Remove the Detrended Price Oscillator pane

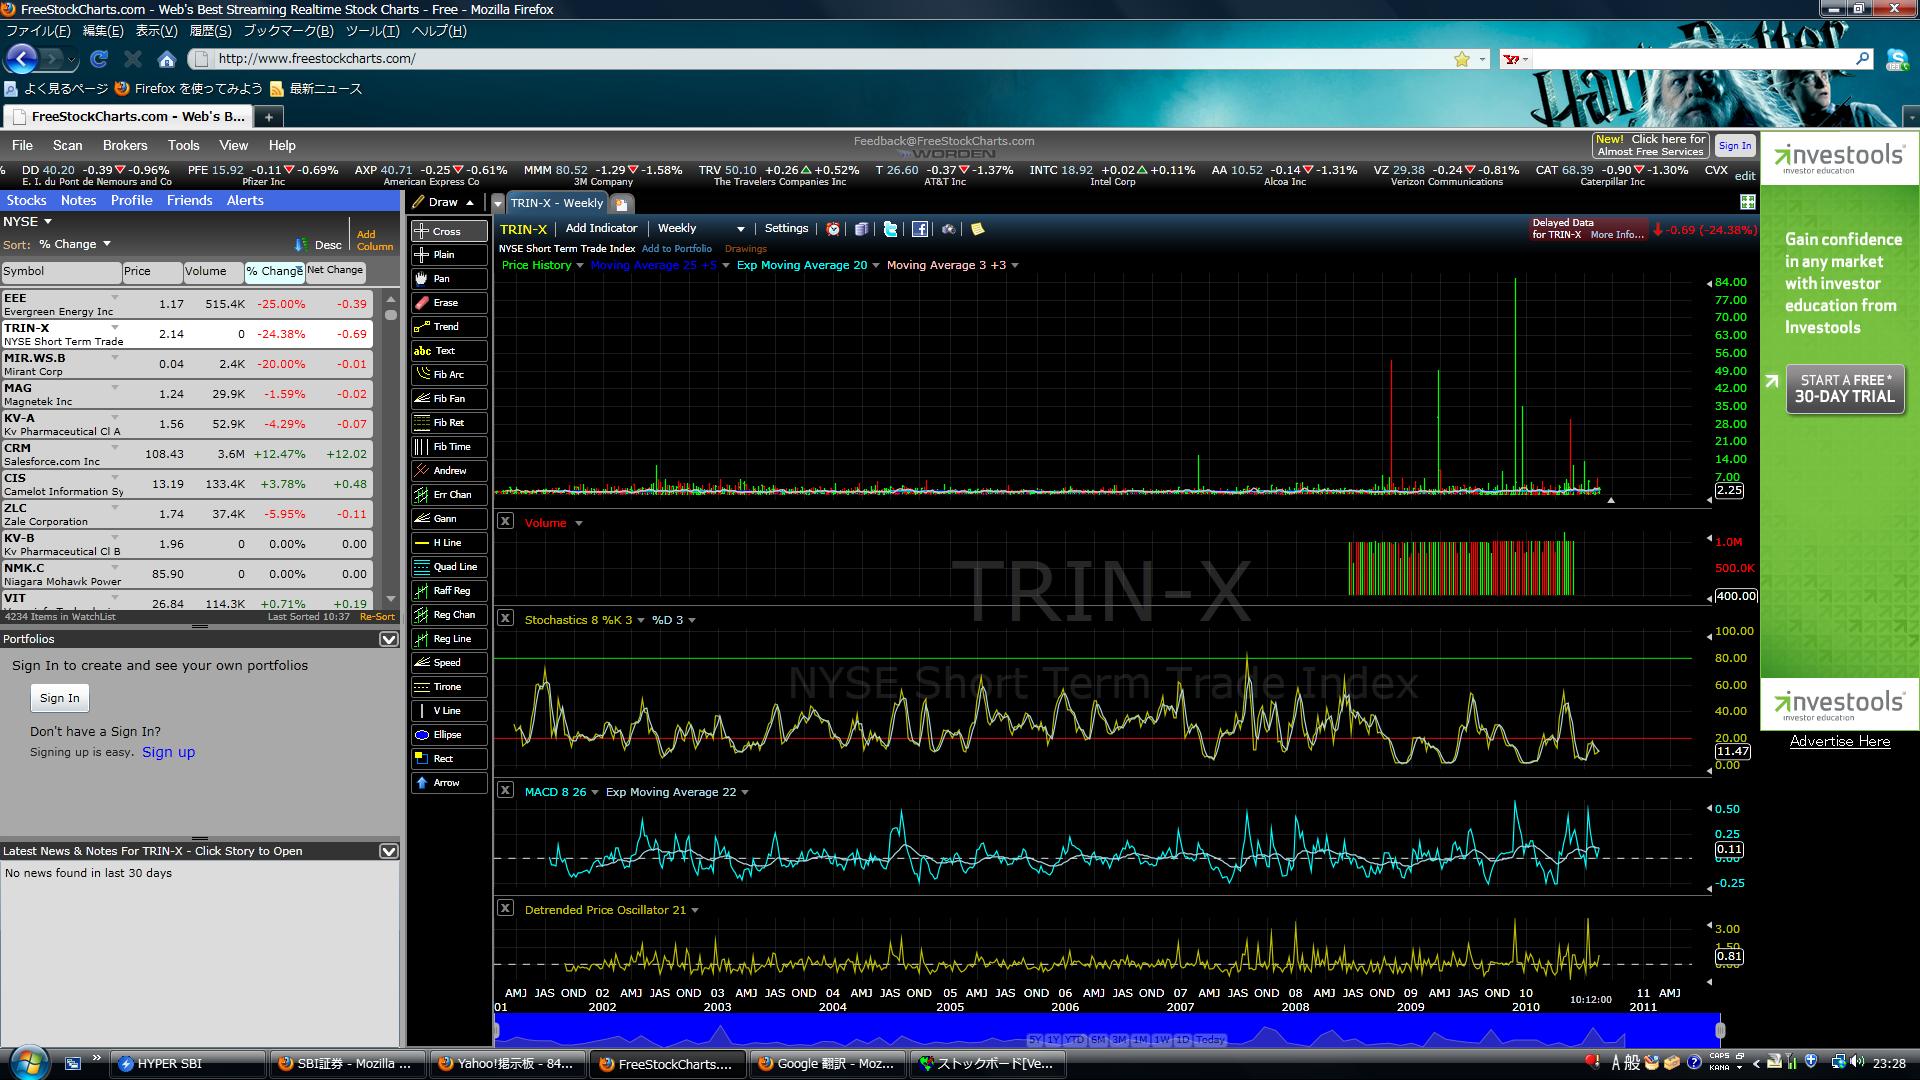coord(505,908)
